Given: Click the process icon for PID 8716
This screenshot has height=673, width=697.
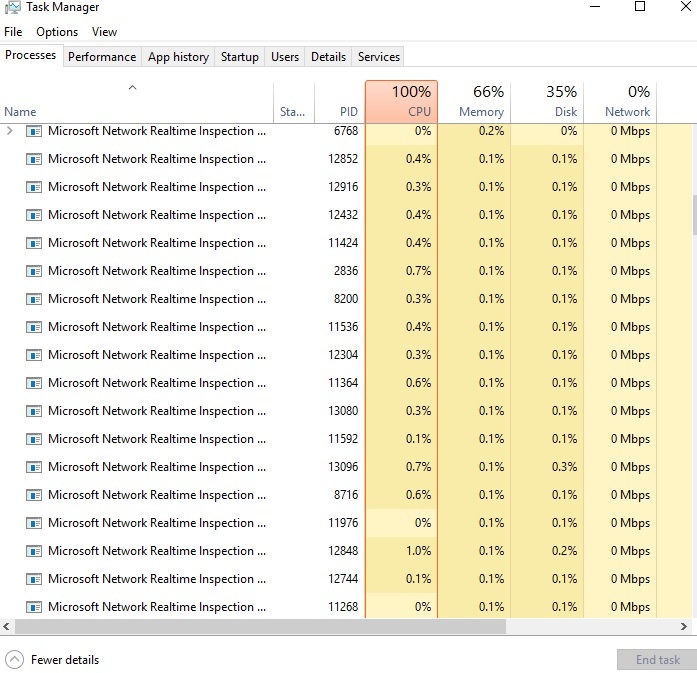Looking at the screenshot, I should [x=34, y=495].
